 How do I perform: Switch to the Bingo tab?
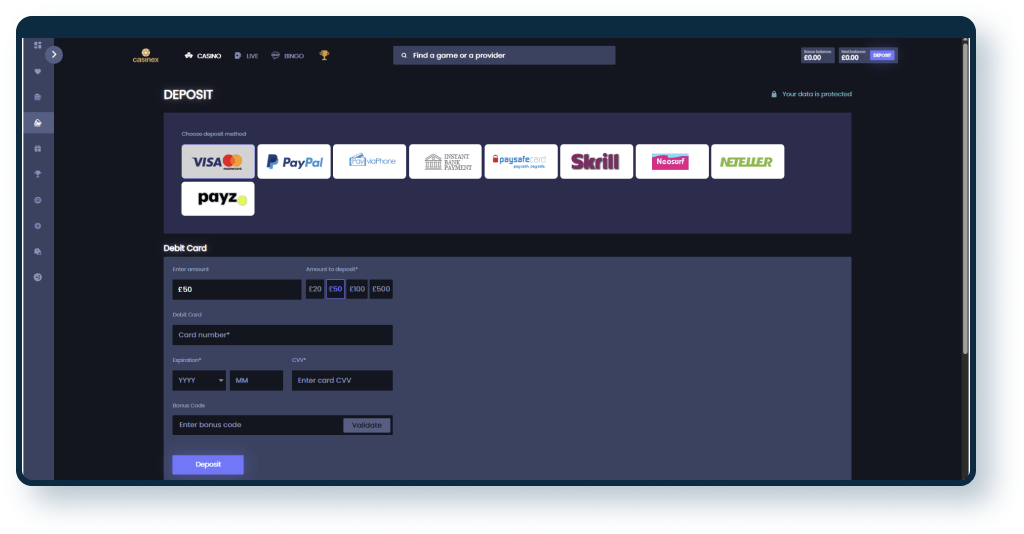288,56
